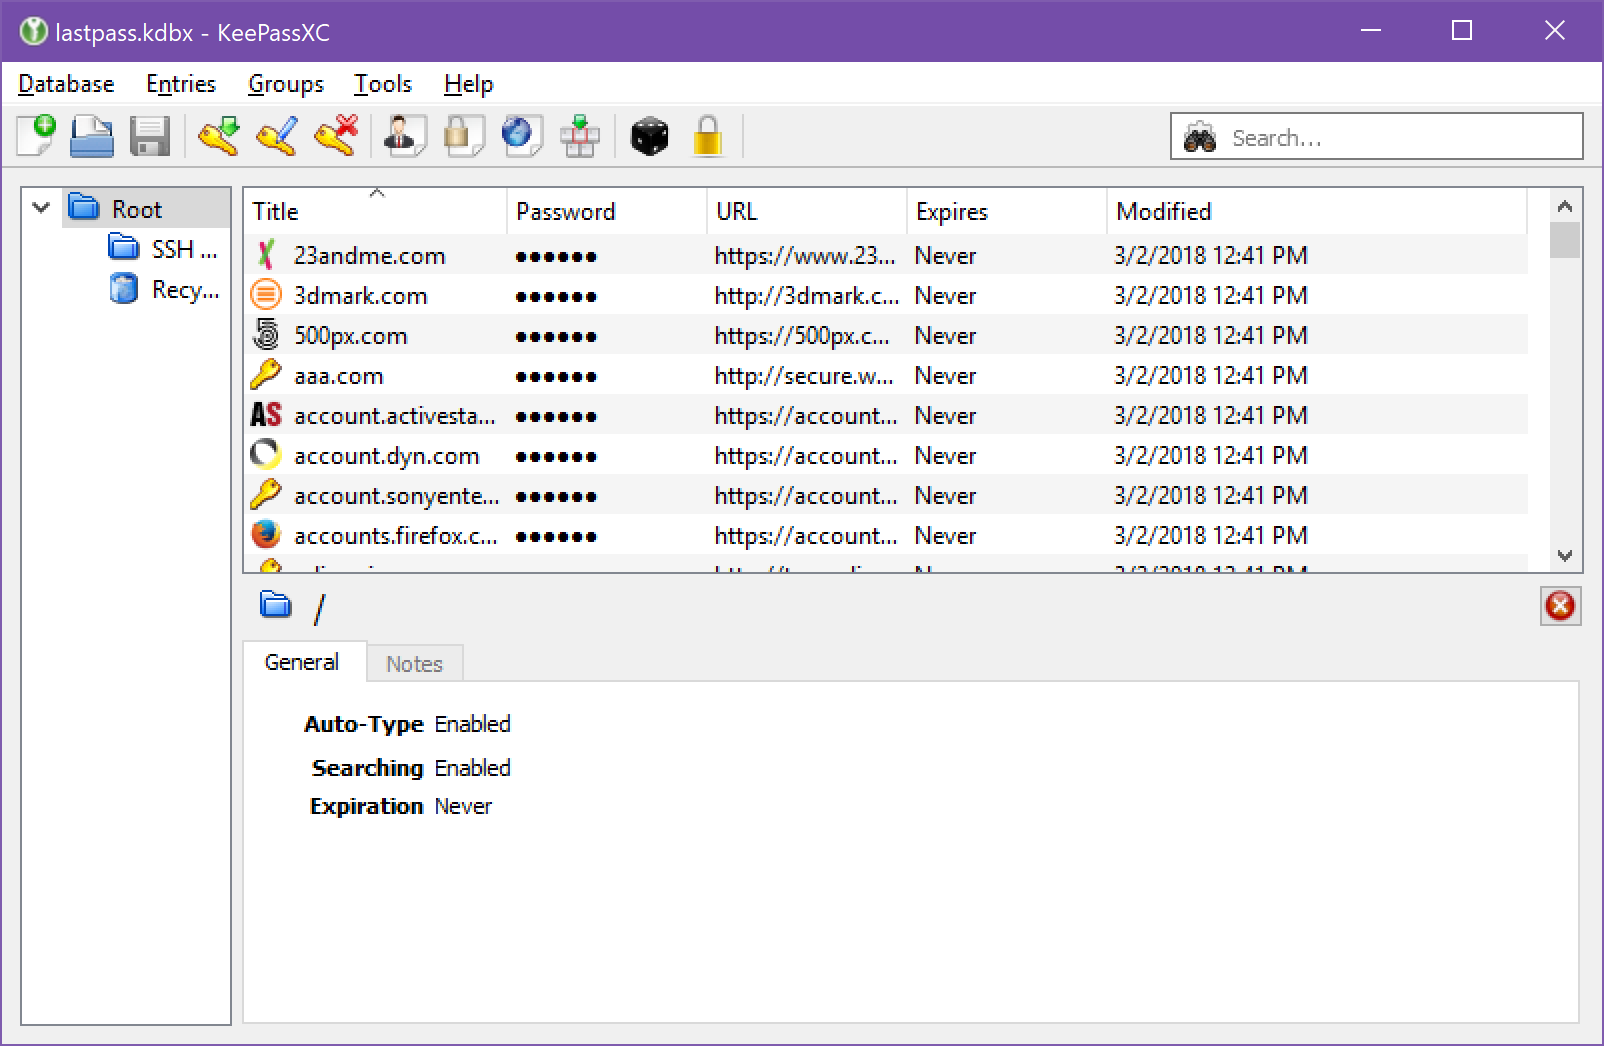Save database using the floppy disk icon
1604x1046 pixels.
click(150, 136)
